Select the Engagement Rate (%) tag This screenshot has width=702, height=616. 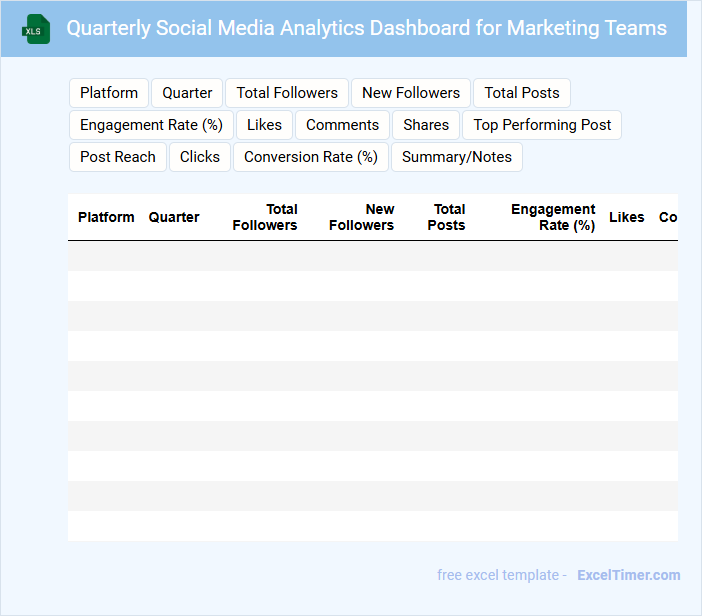point(151,125)
